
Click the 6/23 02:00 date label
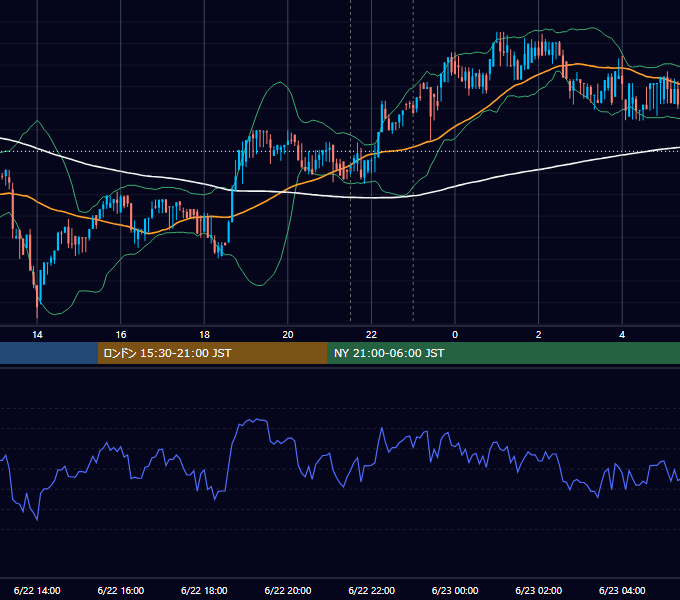pyautogui.click(x=539, y=590)
